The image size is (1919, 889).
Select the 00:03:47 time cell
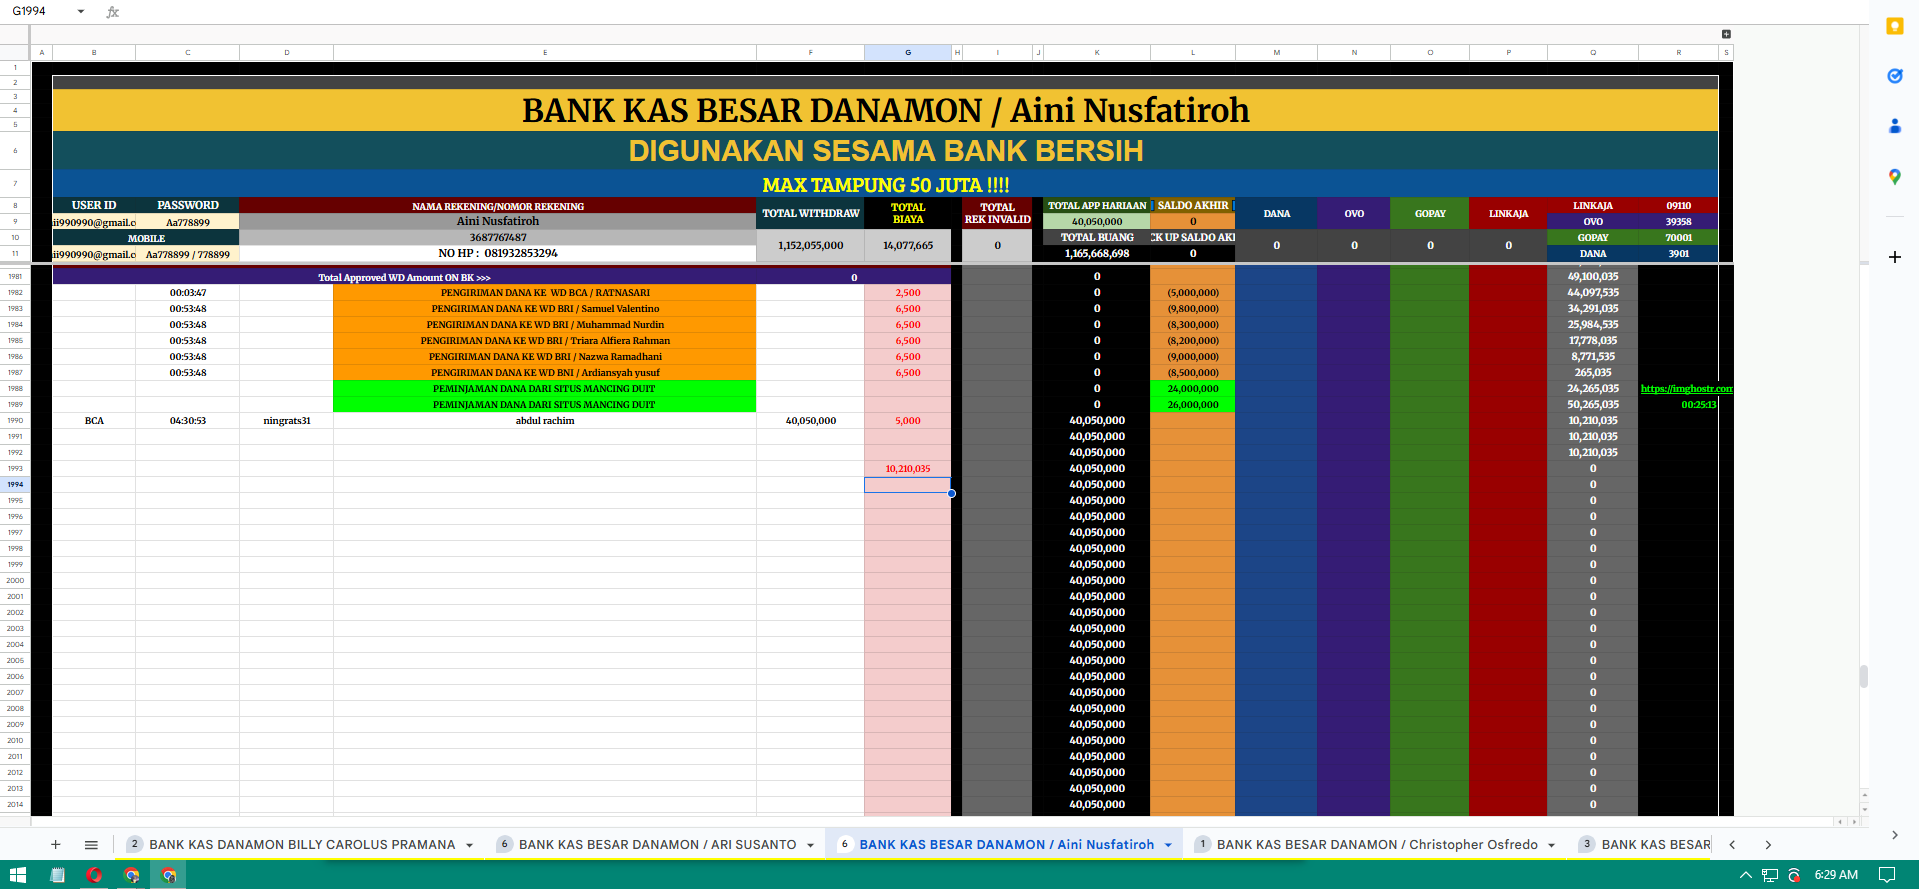tap(188, 293)
